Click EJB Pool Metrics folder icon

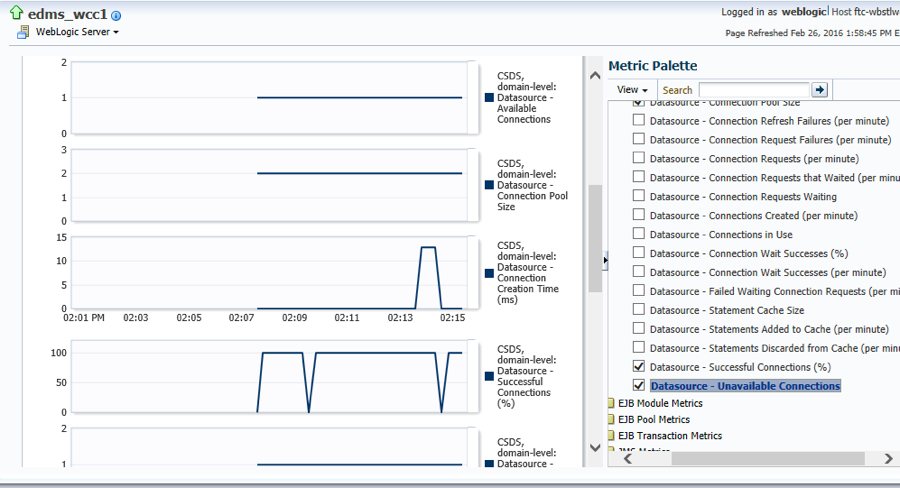click(x=611, y=419)
